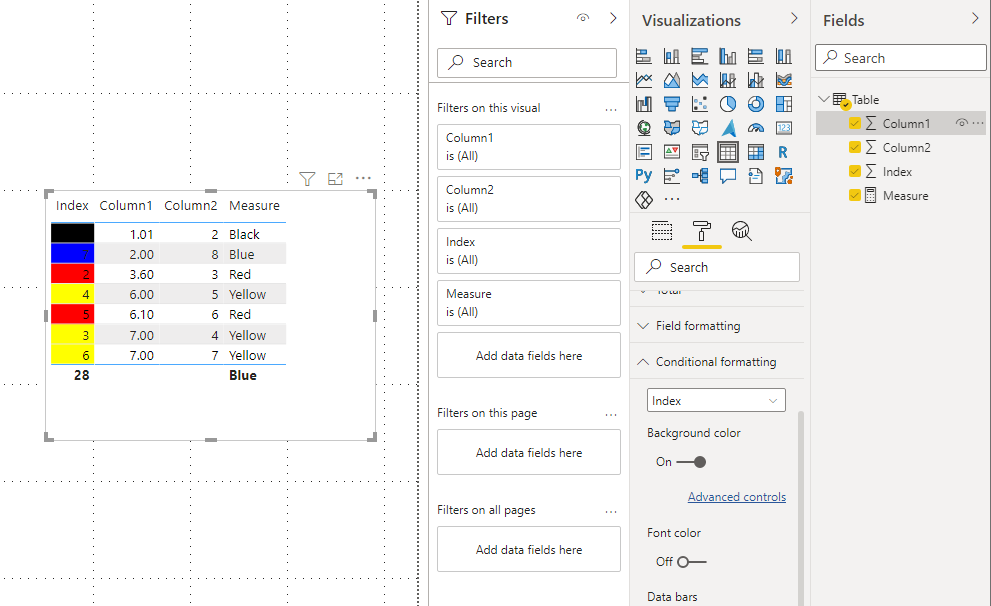
Task: Select the Python visual
Action: click(643, 176)
